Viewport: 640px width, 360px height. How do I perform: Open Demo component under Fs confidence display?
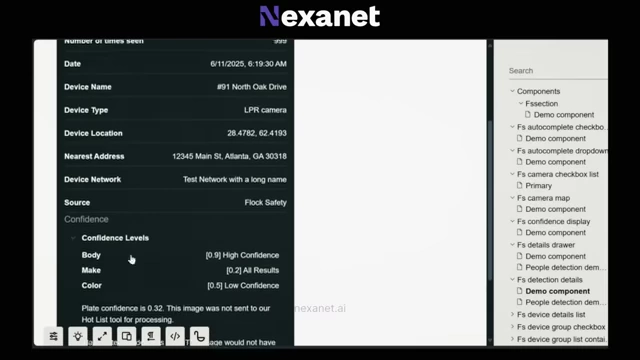pos(556,233)
